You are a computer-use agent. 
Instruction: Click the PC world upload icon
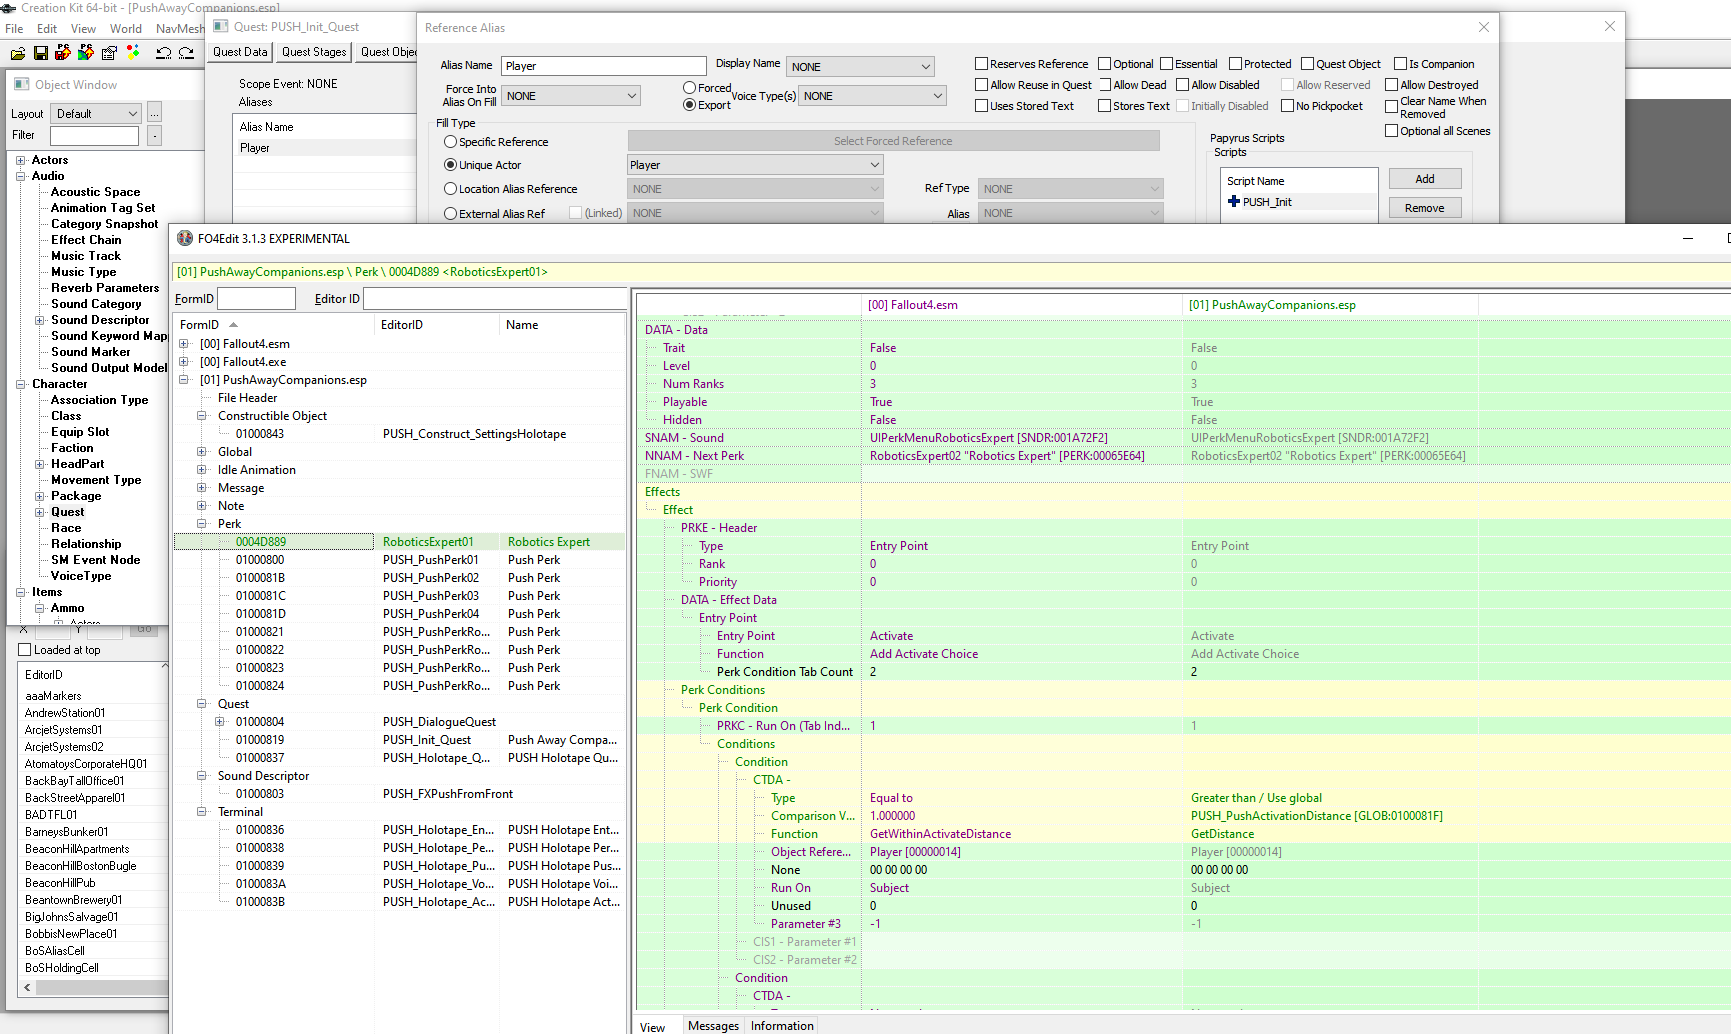point(86,52)
